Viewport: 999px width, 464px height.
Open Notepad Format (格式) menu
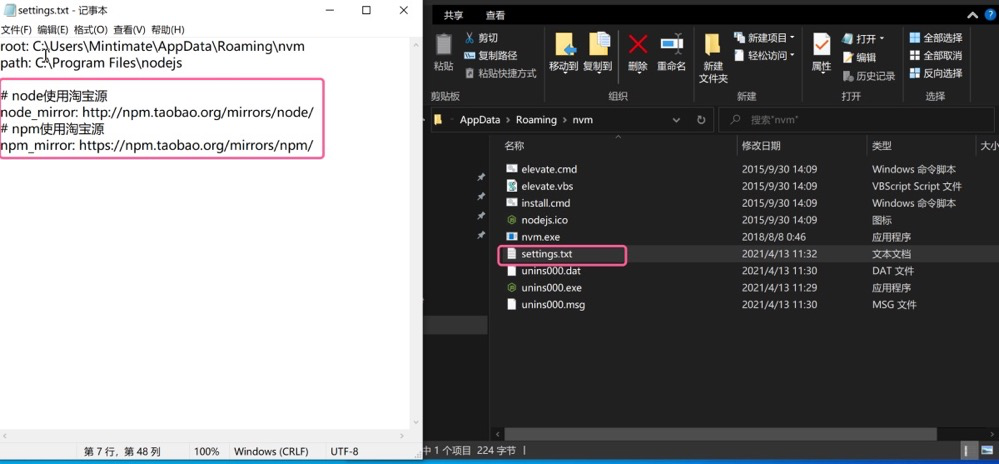click(90, 30)
